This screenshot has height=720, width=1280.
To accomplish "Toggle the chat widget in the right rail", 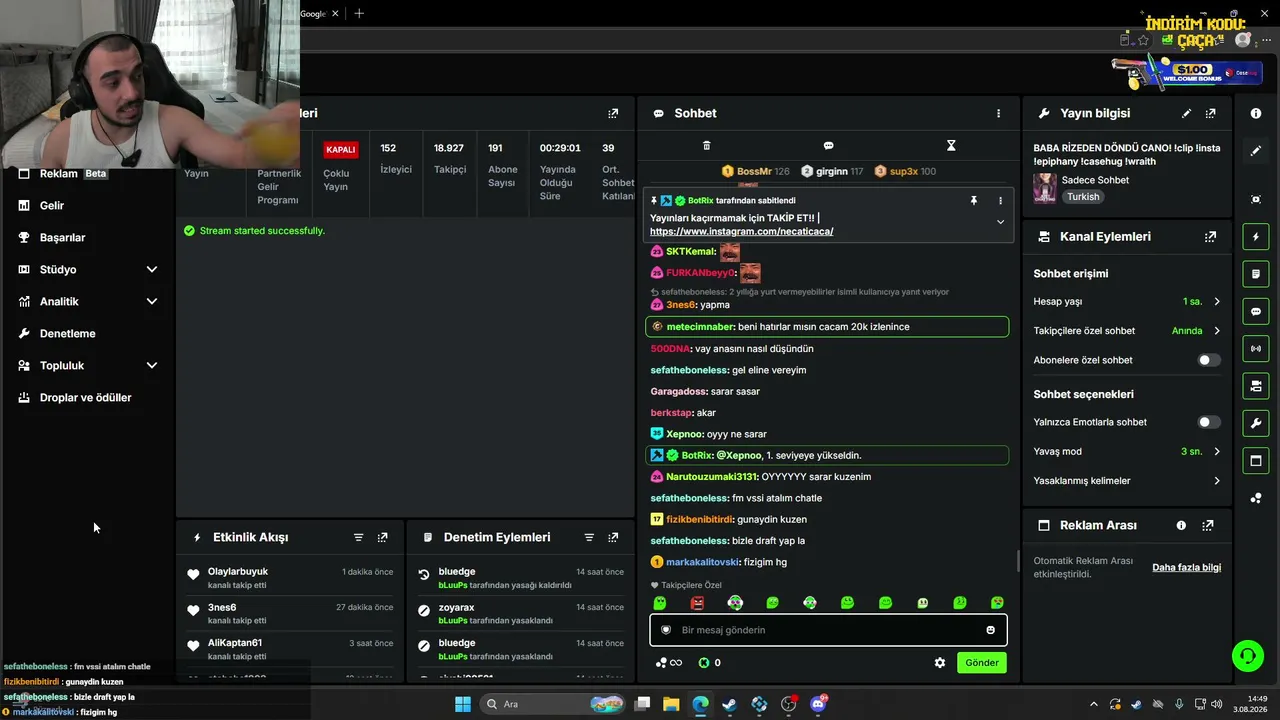I will (1256, 311).
